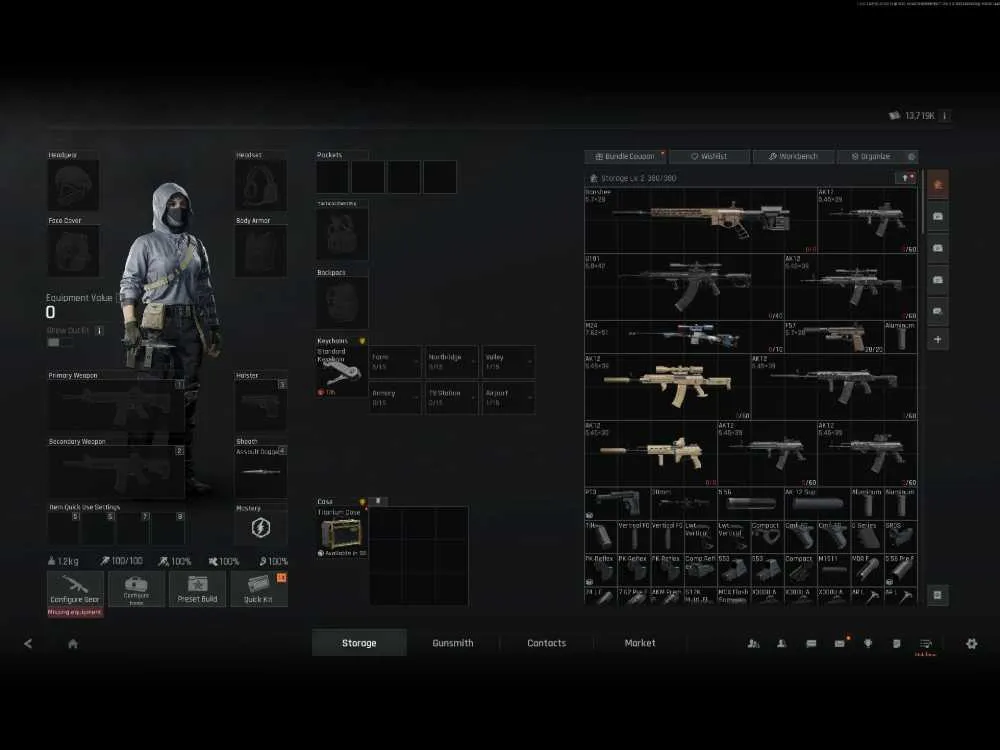Open the chat messages icon
Screen dimensions: 1000x750
(x=811, y=643)
